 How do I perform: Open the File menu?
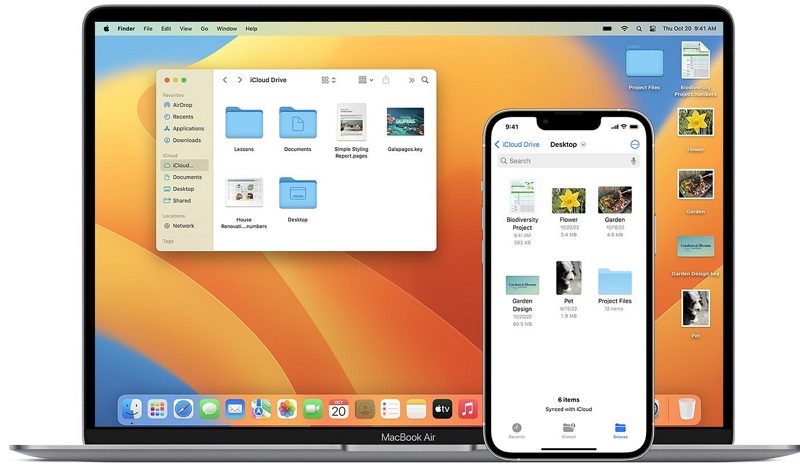(148, 29)
